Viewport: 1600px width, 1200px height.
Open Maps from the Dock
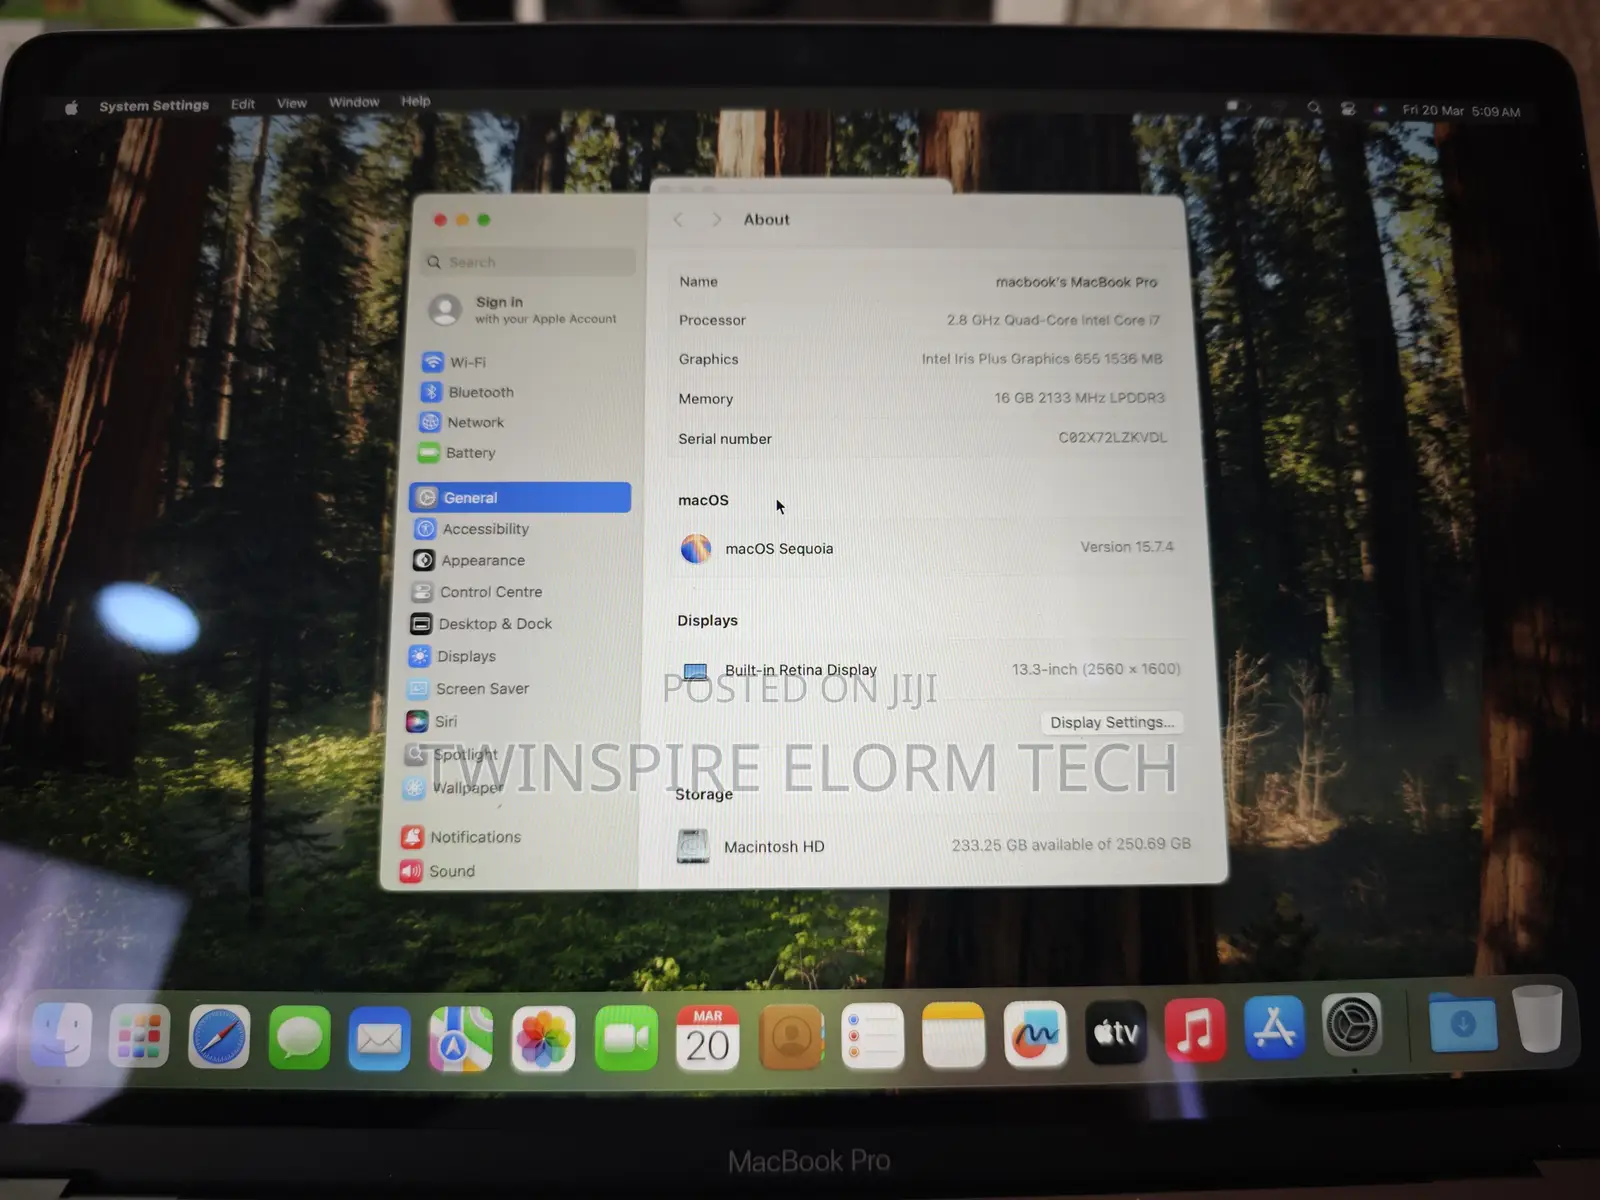[461, 1039]
